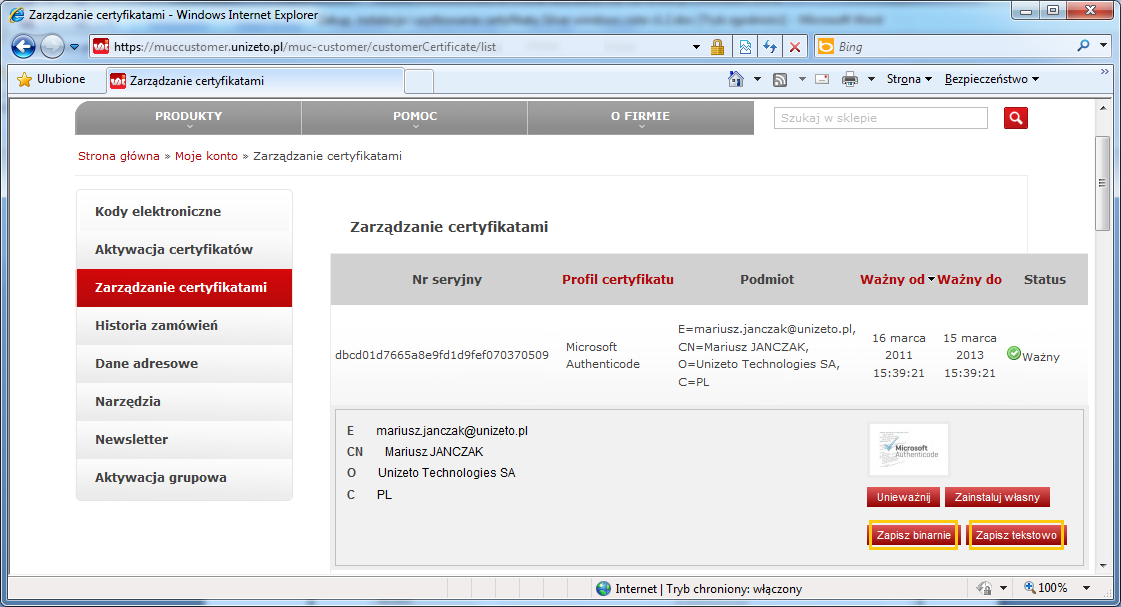Sort by Ważny do column header
The width and height of the screenshot is (1121, 607).
pyautogui.click(x=969, y=280)
